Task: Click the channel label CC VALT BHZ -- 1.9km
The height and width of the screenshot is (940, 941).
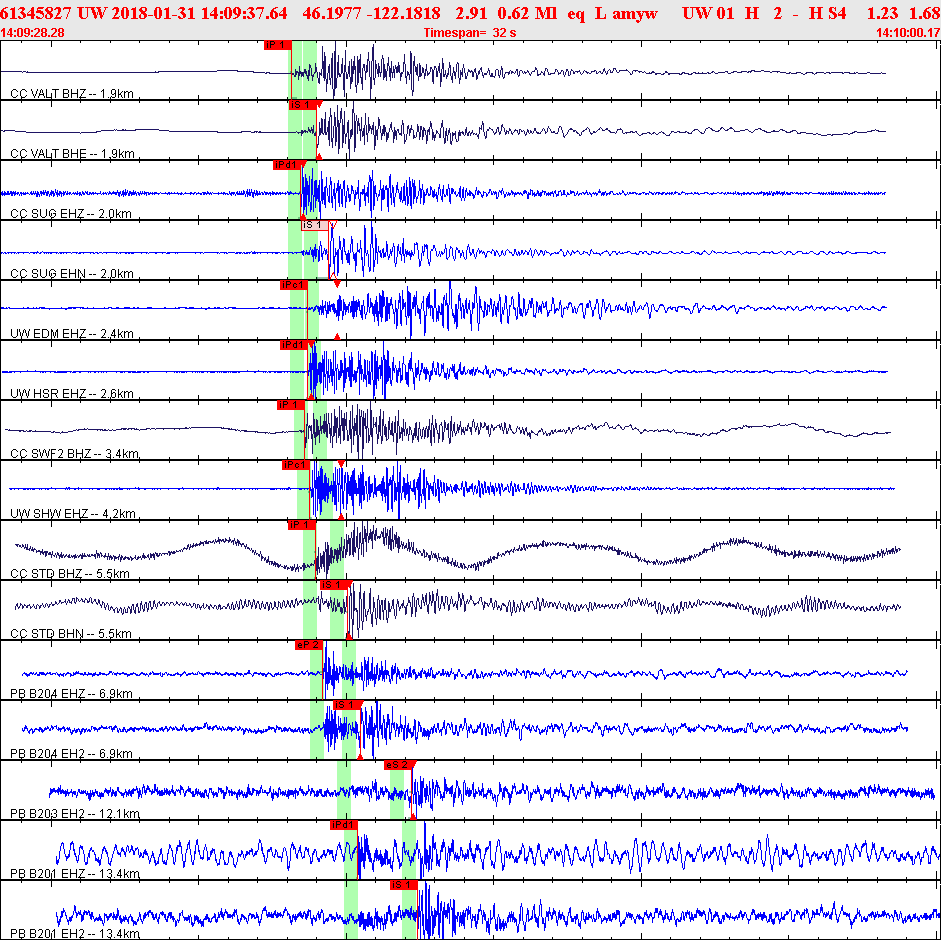Action: 72,94
